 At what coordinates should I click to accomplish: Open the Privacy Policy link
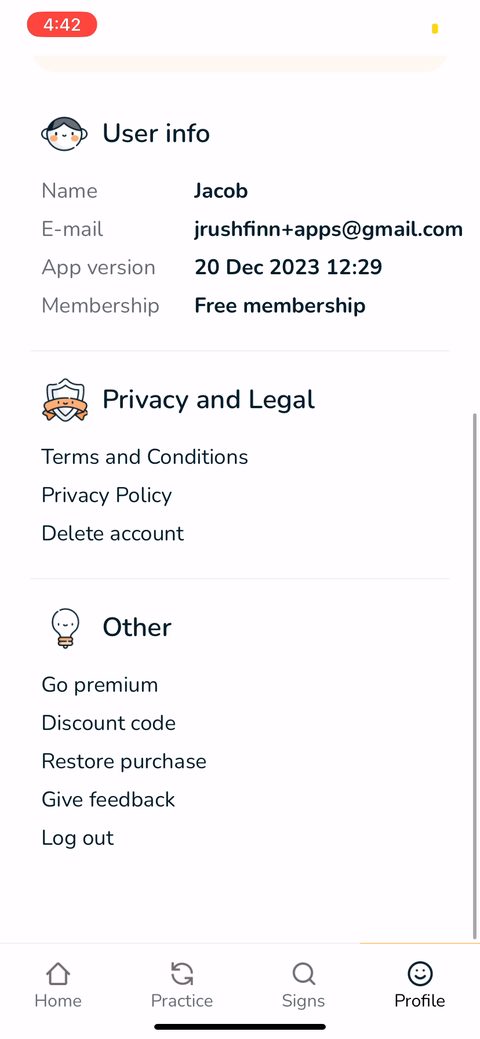(x=107, y=495)
